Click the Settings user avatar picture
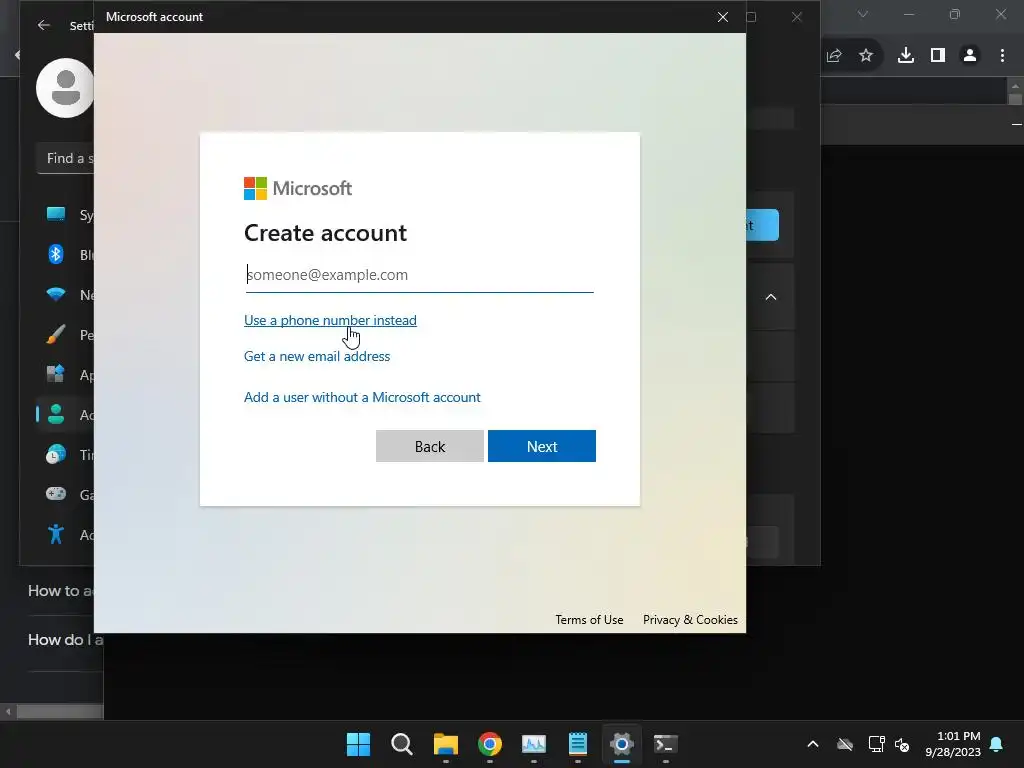This screenshot has height=768, width=1024. 65,88
